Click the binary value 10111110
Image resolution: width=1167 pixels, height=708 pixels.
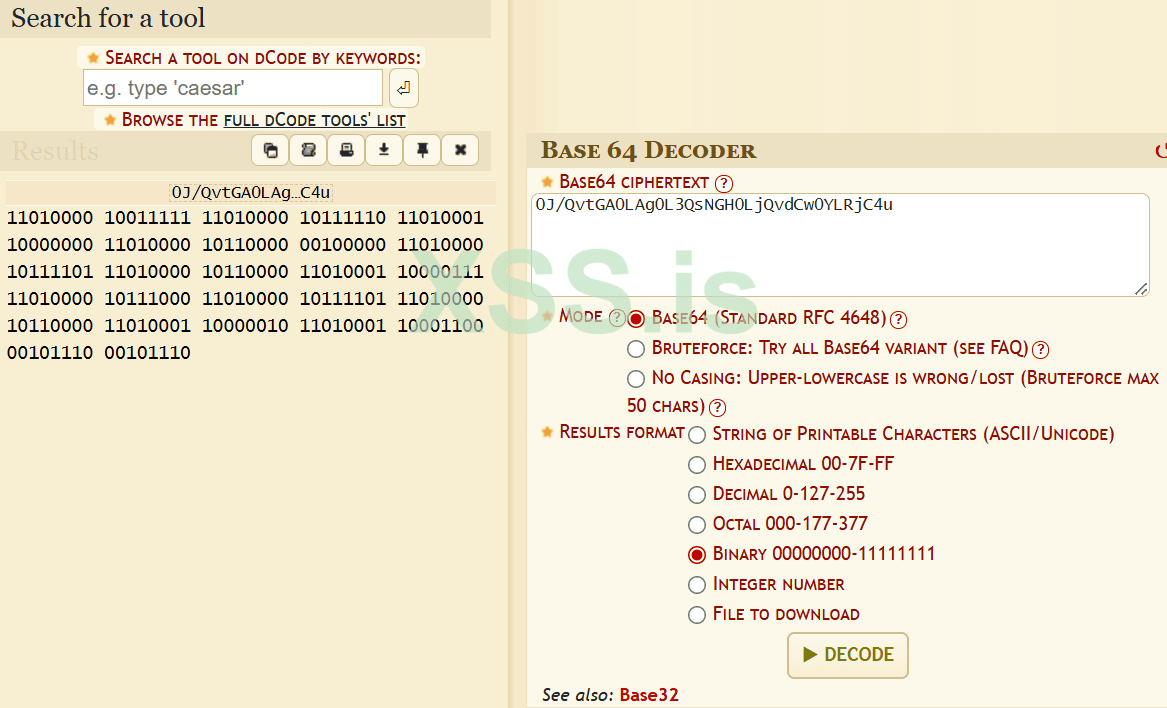pyautogui.click(x=342, y=218)
